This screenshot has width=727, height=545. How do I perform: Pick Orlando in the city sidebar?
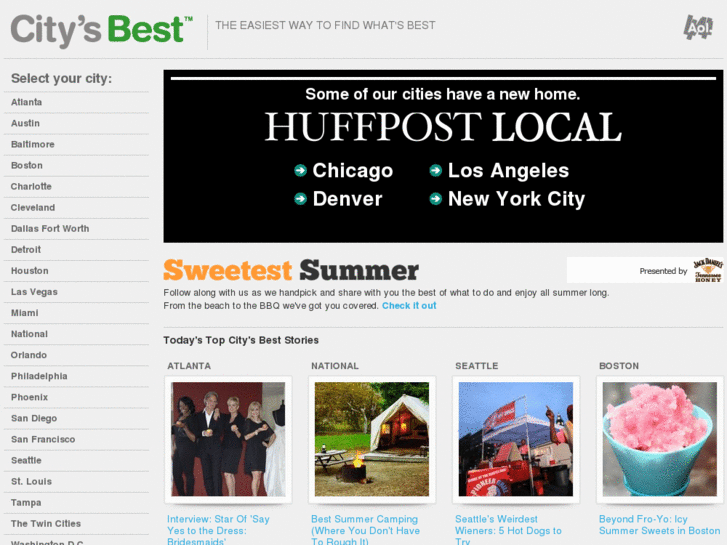pos(29,355)
